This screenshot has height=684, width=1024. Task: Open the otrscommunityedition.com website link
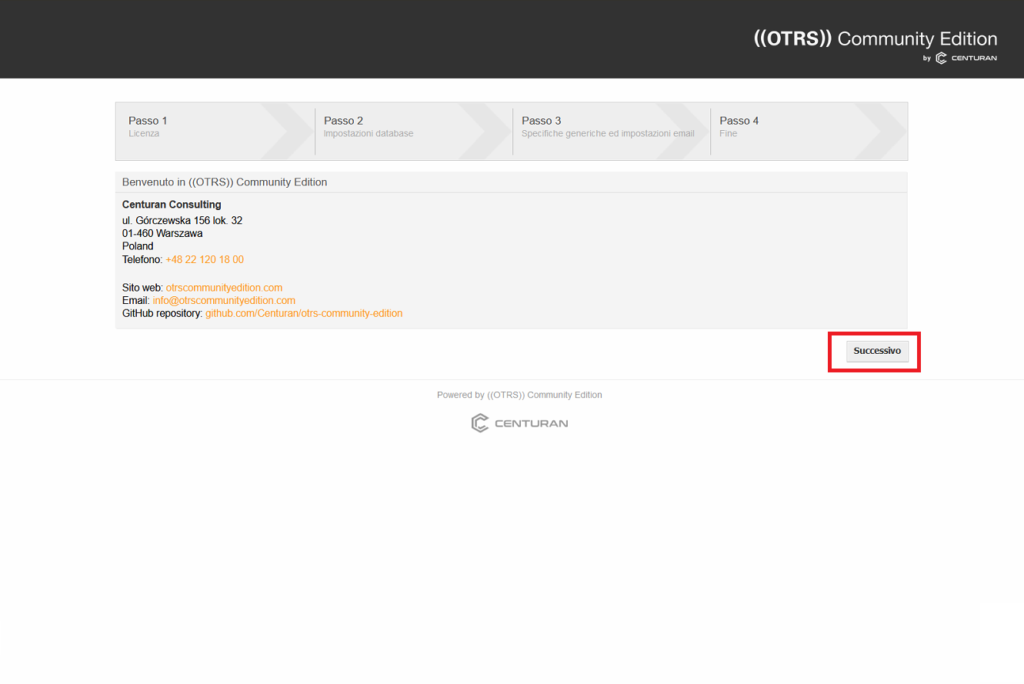point(224,287)
